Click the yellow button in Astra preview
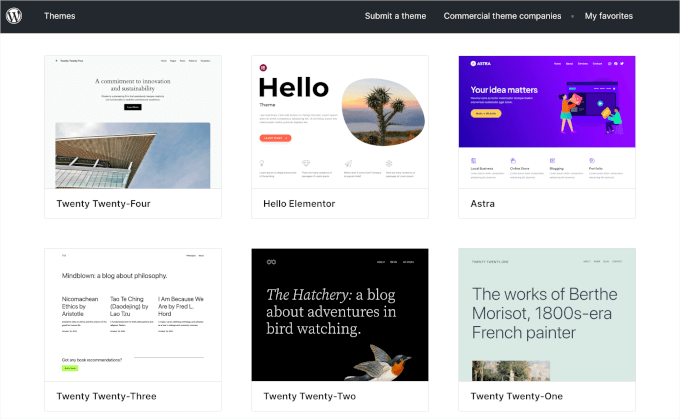The height and width of the screenshot is (419, 680). tap(484, 114)
